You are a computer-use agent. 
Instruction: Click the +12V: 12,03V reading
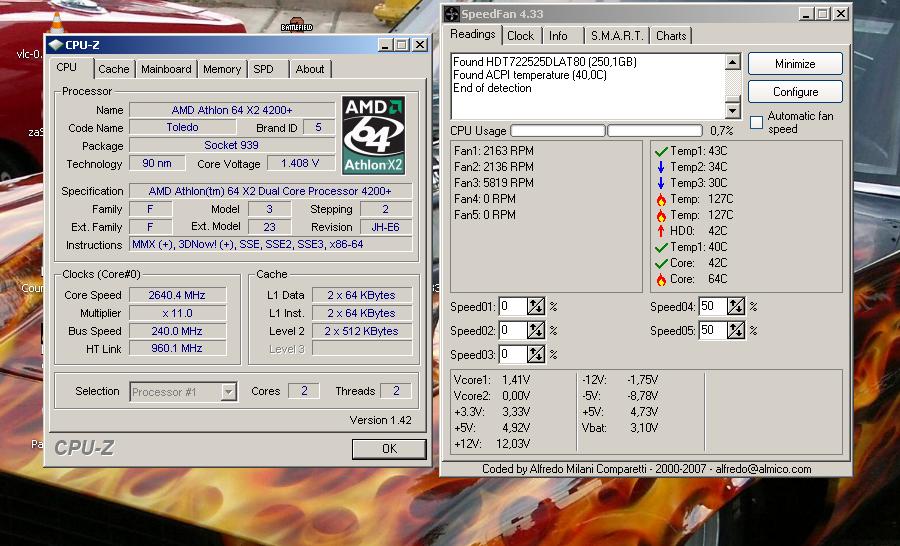click(492, 444)
